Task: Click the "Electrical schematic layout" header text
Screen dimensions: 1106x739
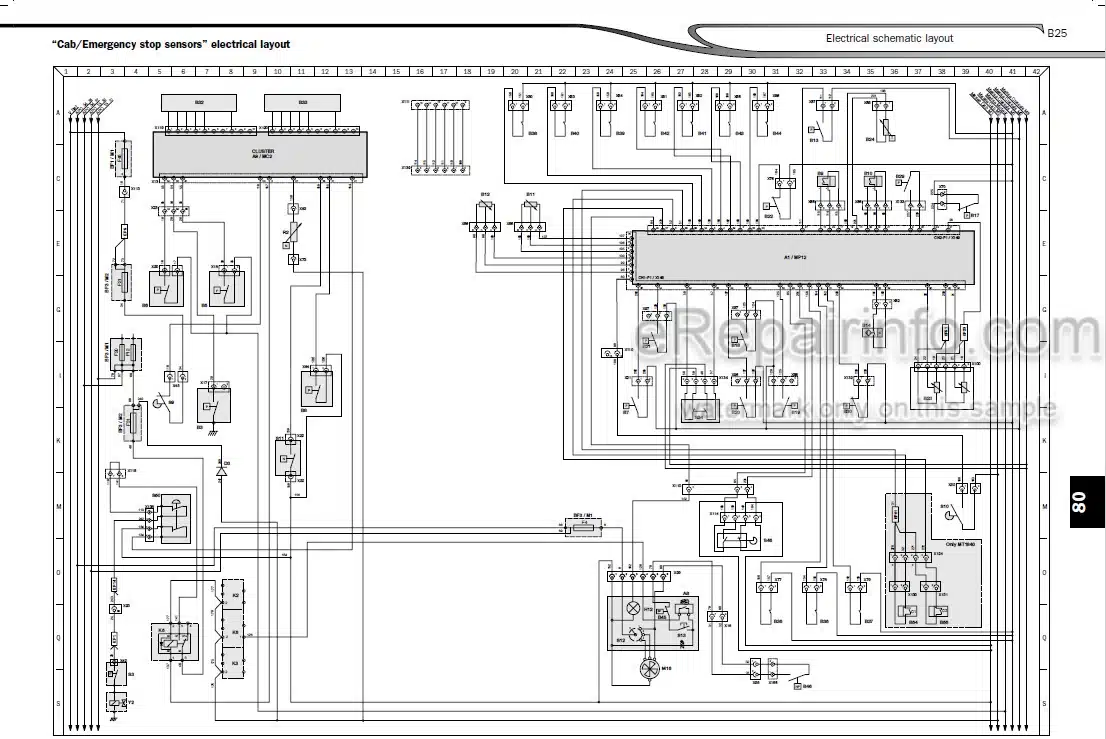Action: tap(889, 38)
